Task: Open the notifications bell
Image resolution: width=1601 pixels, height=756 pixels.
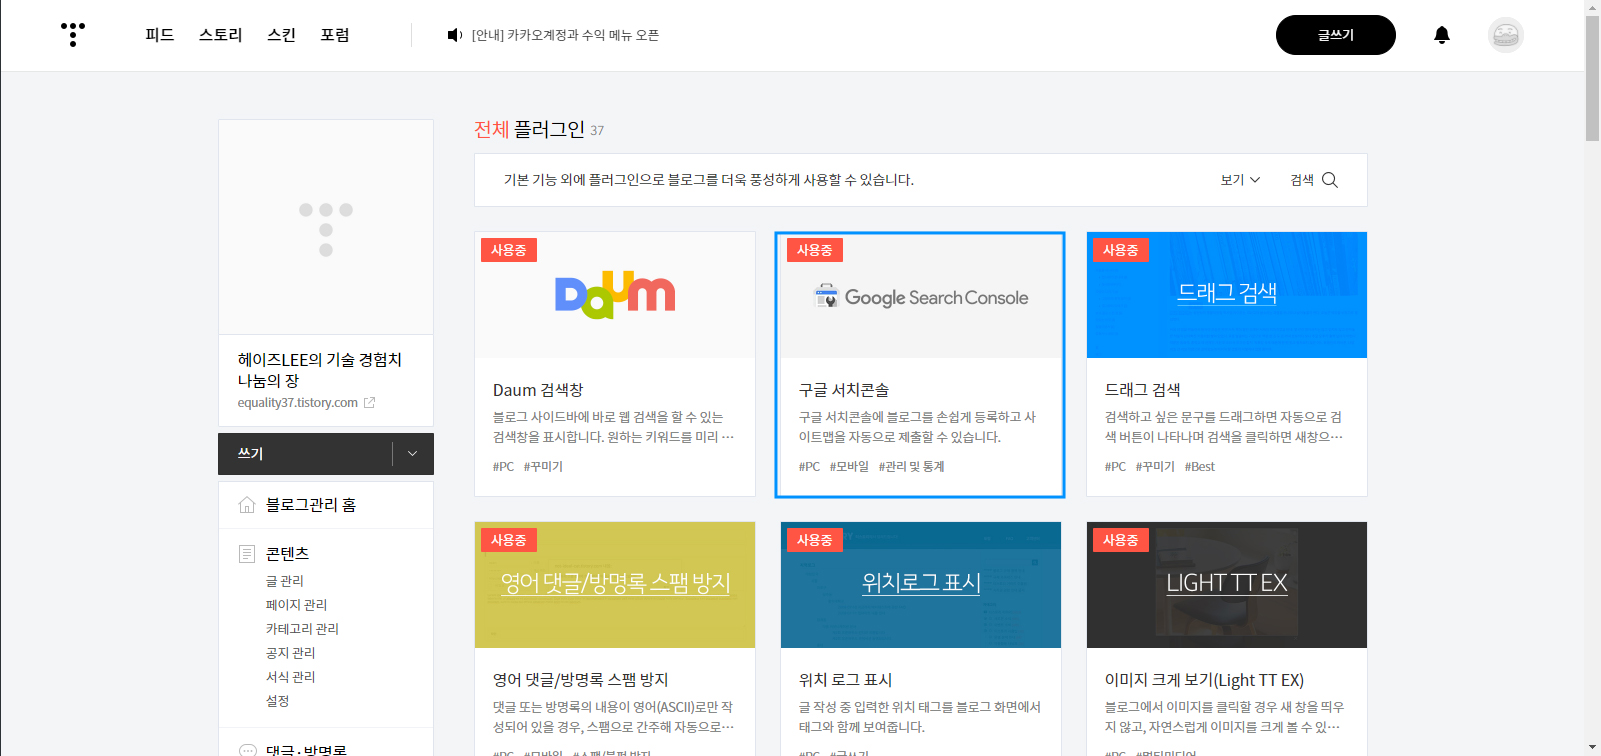Action: 1442,35
